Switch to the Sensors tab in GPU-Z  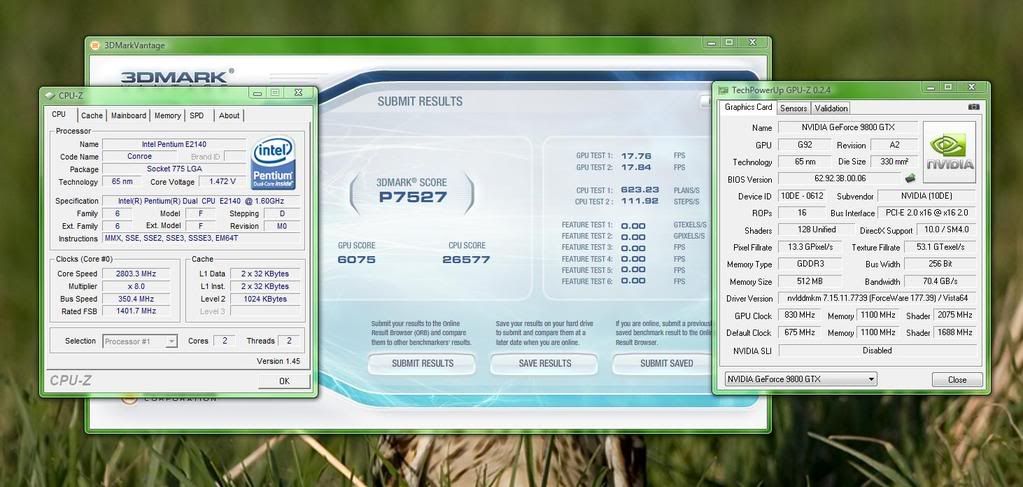(793, 108)
